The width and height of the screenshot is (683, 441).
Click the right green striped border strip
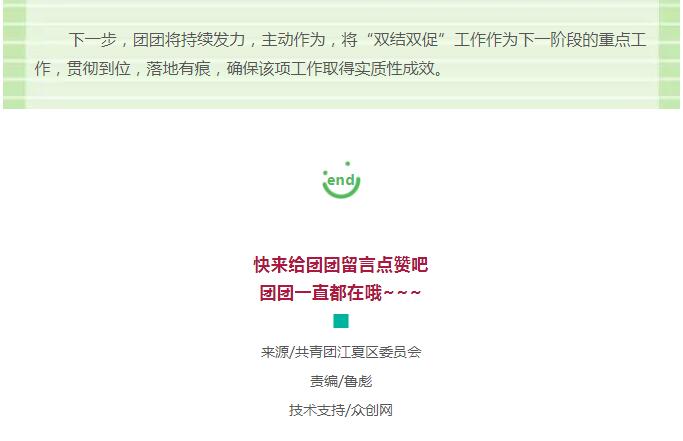coord(669,54)
